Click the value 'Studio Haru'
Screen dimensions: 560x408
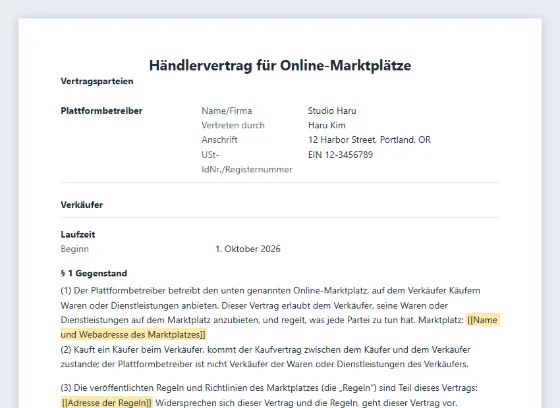click(332, 111)
